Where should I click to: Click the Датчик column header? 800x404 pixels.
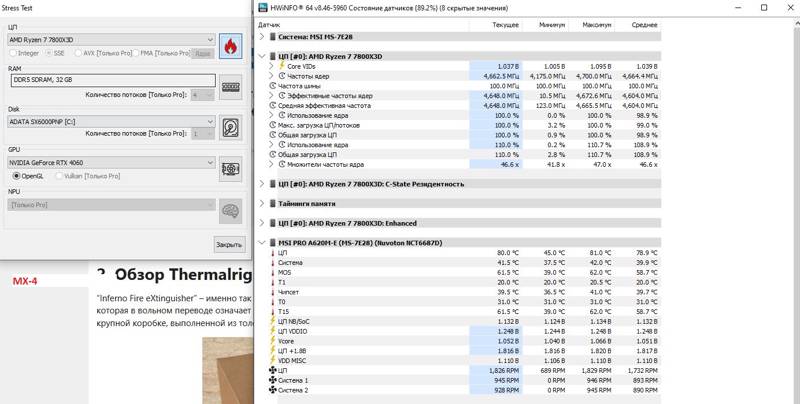(269, 25)
